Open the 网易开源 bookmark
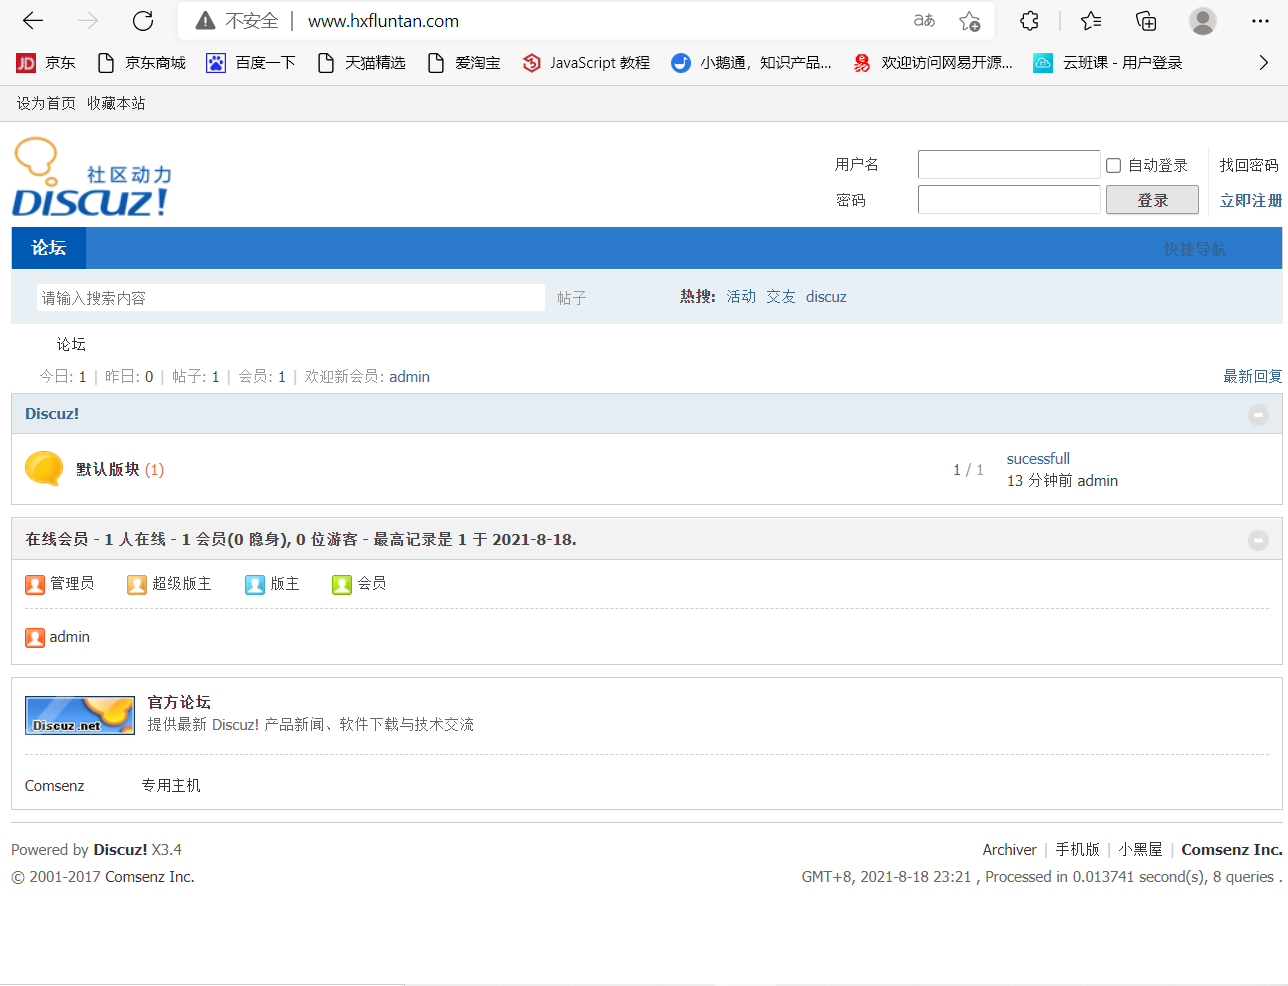 (x=932, y=63)
